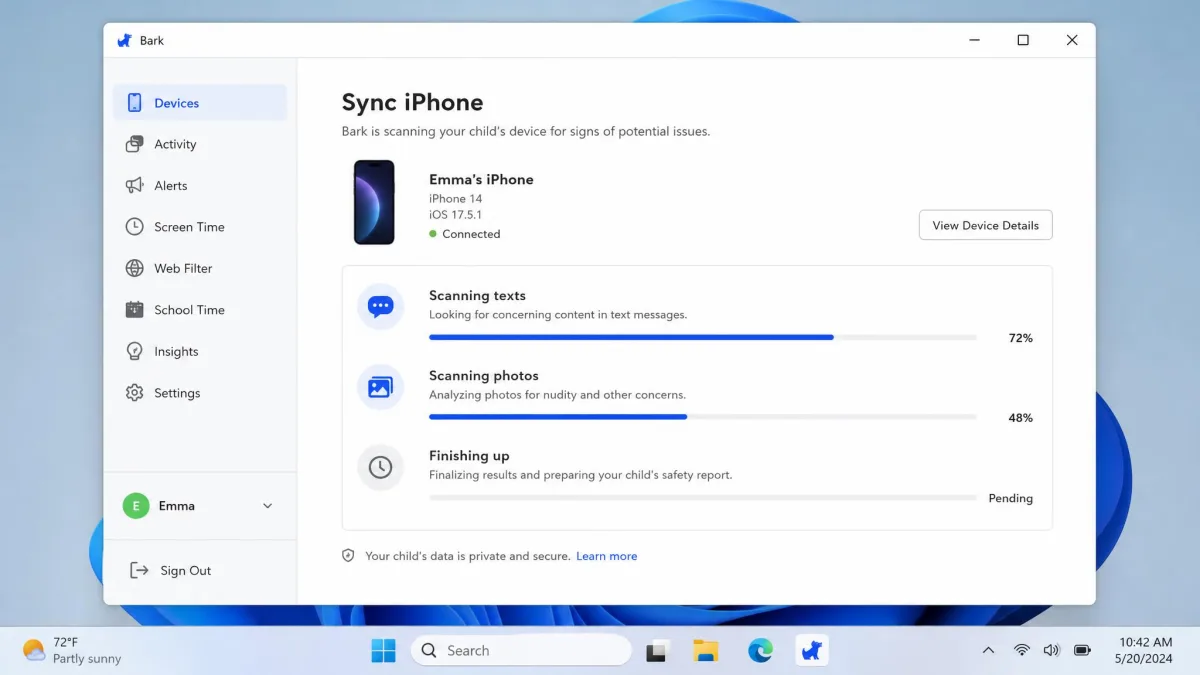Navigate to Web Filter
This screenshot has height=675, width=1200.
point(200,268)
